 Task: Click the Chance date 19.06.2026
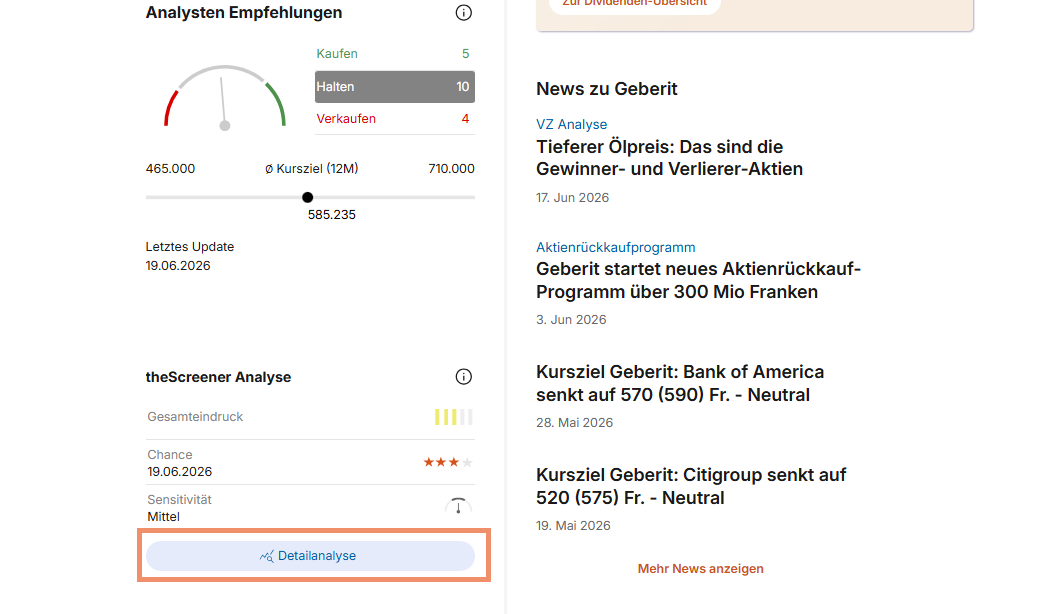click(179, 472)
